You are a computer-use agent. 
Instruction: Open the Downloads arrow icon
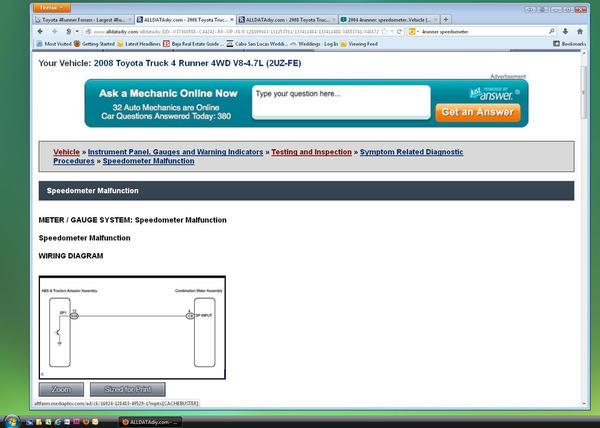point(565,31)
